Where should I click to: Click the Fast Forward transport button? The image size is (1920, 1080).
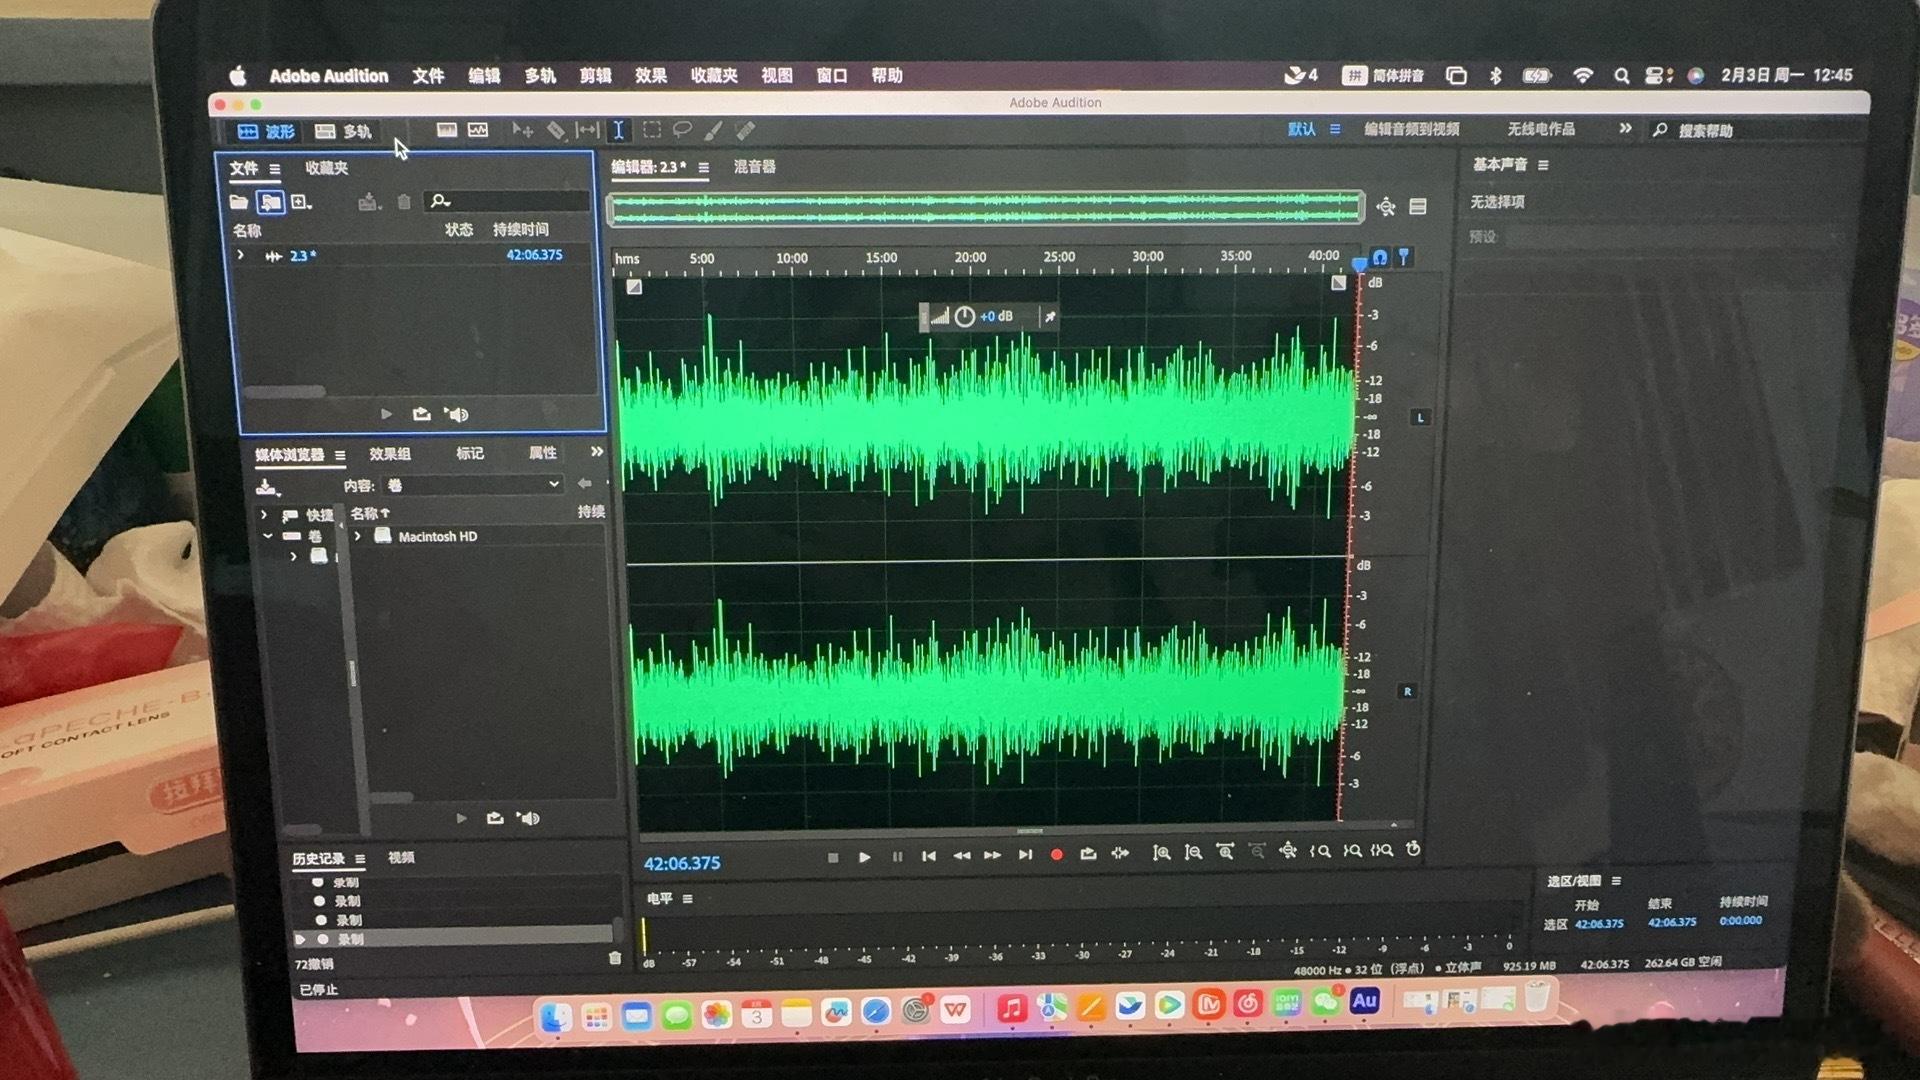993,855
